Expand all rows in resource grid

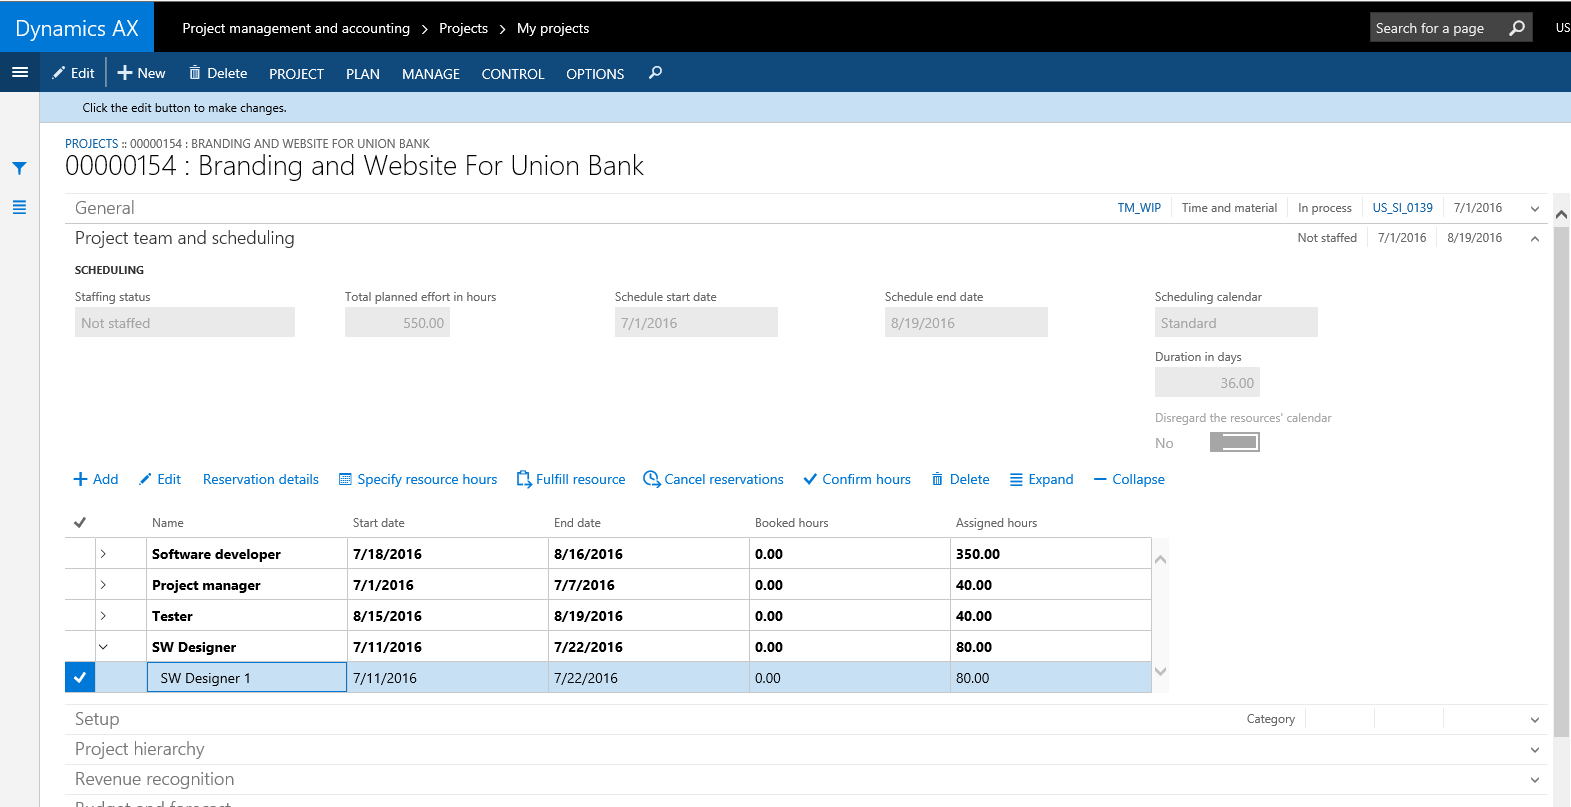coord(1042,479)
